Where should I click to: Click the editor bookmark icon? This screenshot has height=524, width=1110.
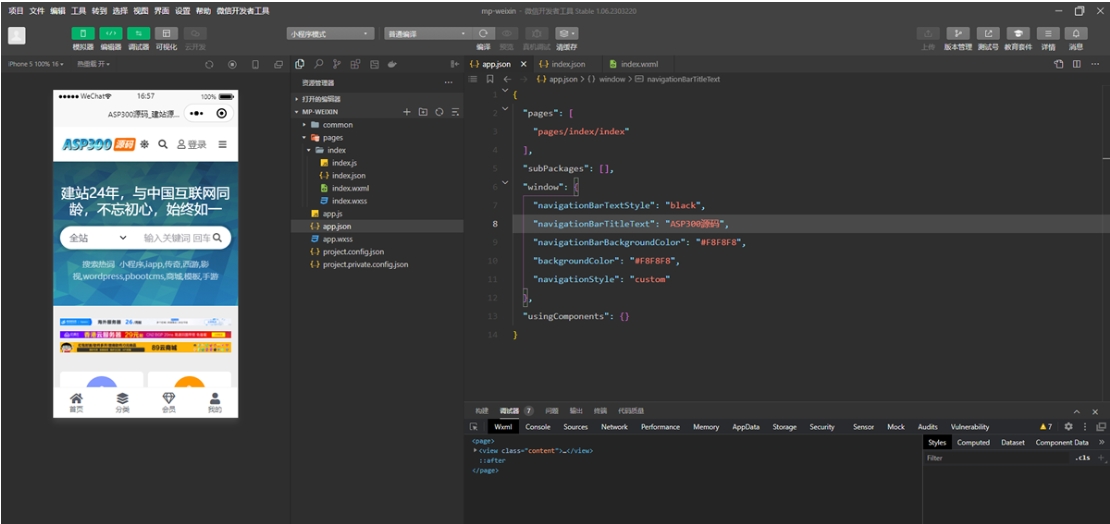[x=489, y=79]
